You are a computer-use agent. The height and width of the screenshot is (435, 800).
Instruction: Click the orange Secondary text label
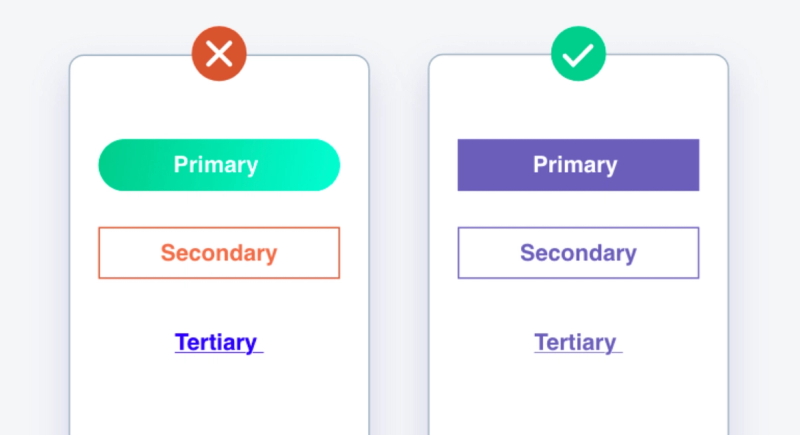219,253
